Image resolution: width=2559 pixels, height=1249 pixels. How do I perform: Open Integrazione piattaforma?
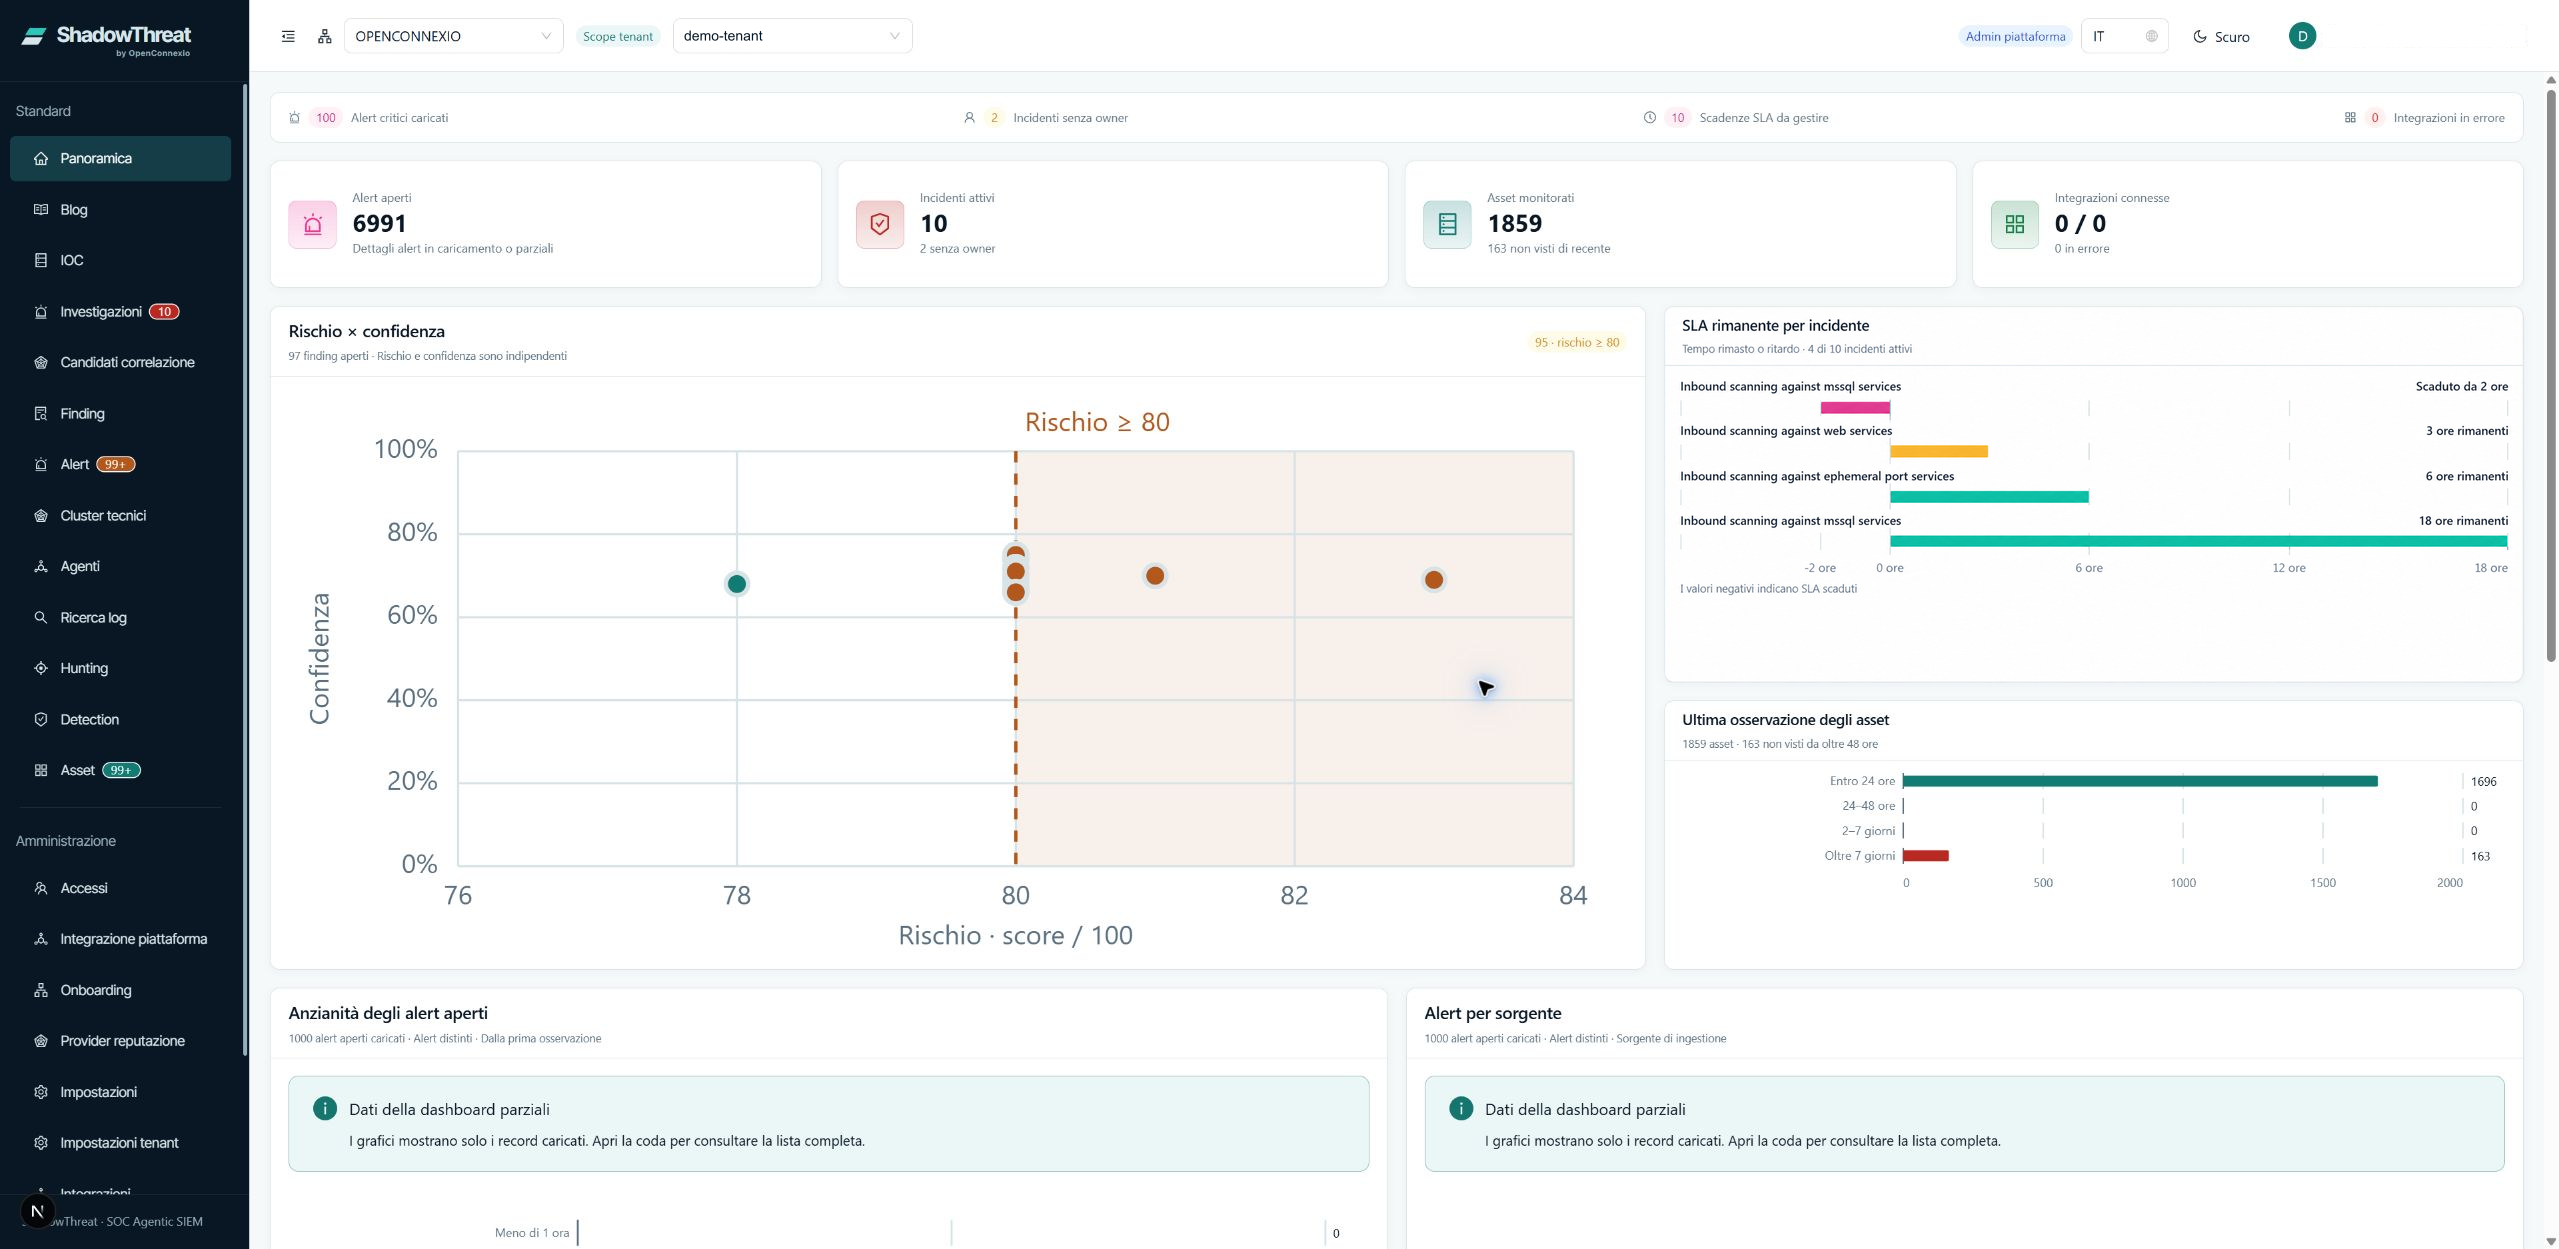[120, 939]
